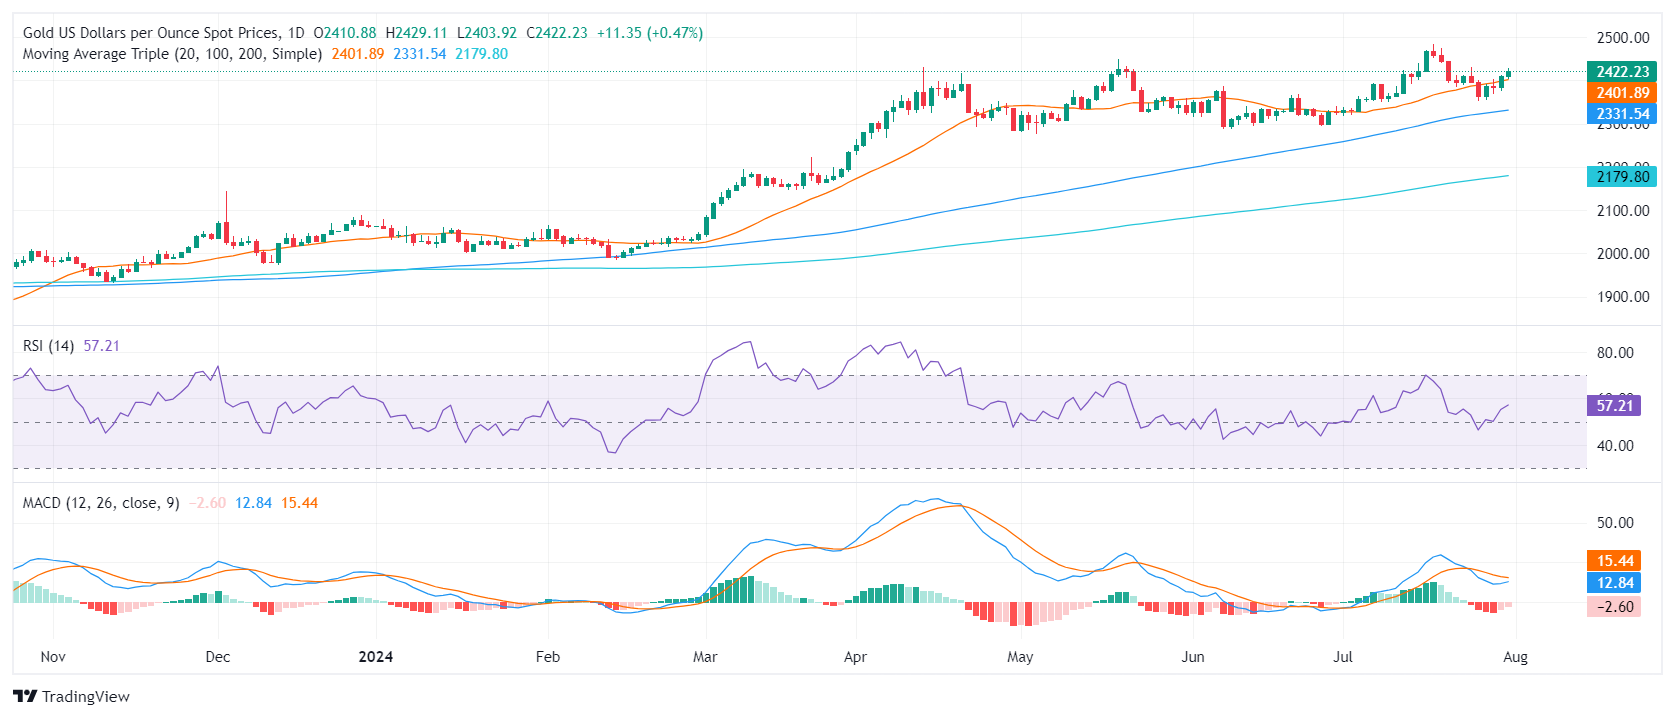Click the teal 2179.80 price axis tag
The image size is (1675, 718).
(1621, 177)
